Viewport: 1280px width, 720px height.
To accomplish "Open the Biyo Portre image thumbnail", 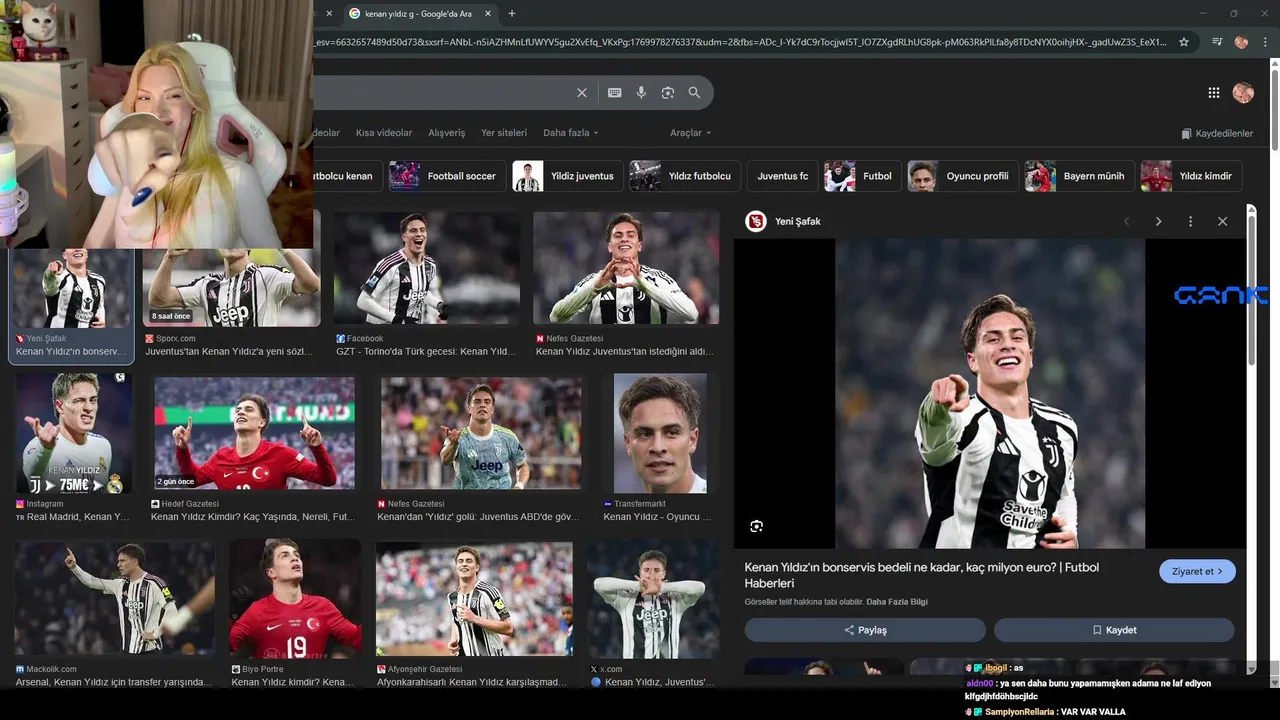I will [295, 599].
